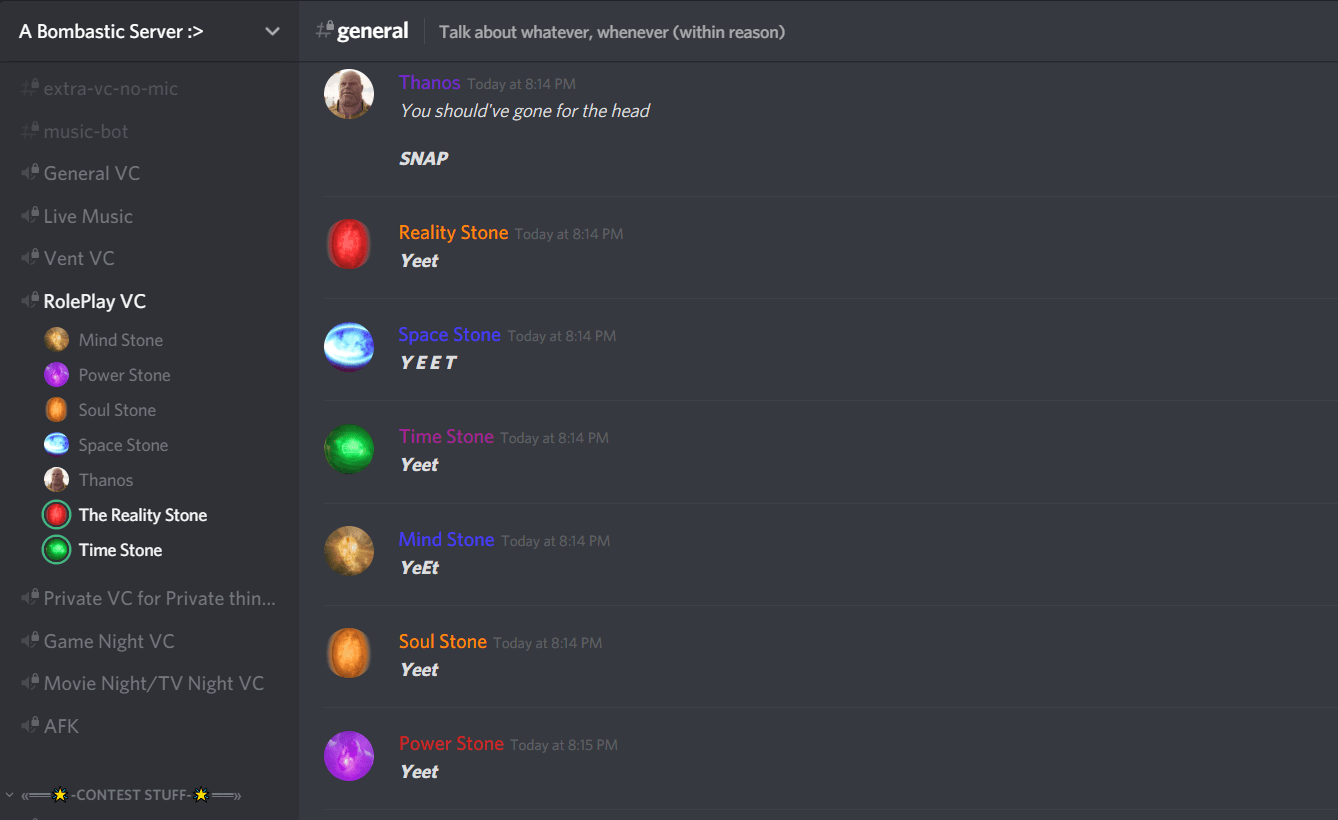The width and height of the screenshot is (1338, 820).
Task: Click Space Stone's blue avatar in chat
Action: click(349, 347)
